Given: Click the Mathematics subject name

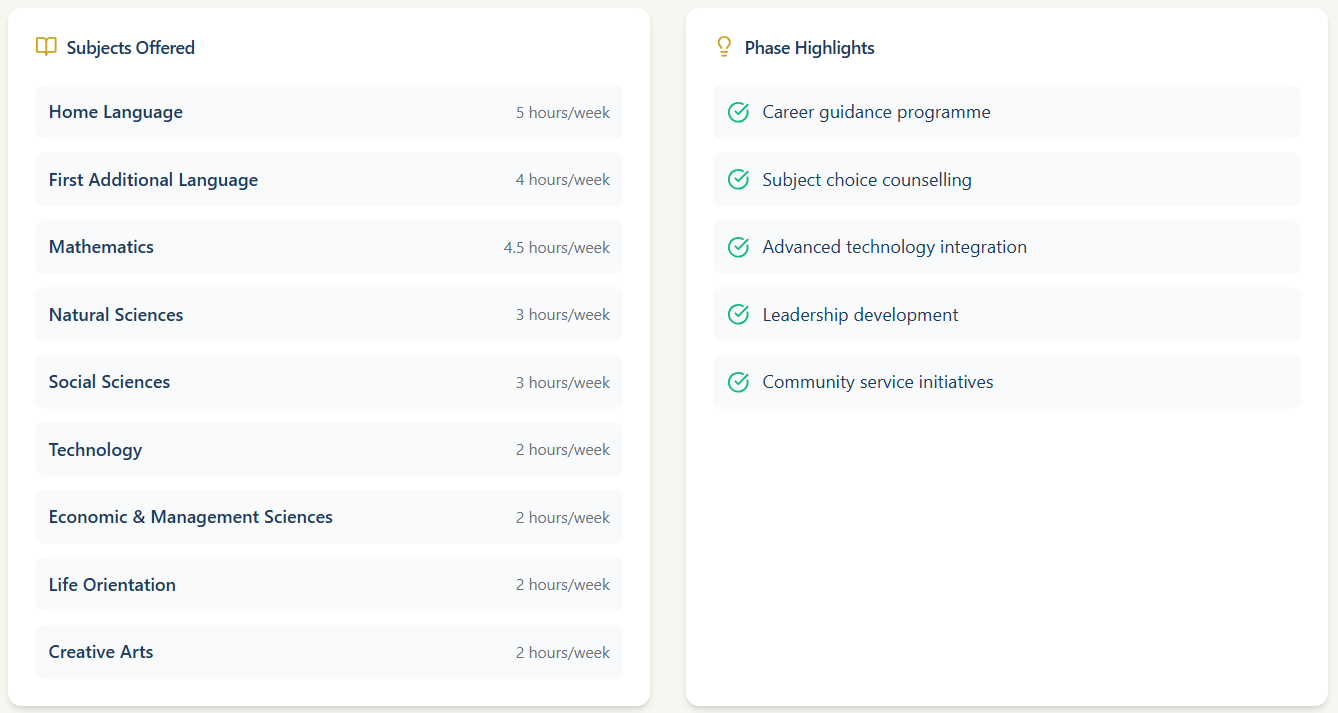Looking at the screenshot, I should [x=101, y=247].
